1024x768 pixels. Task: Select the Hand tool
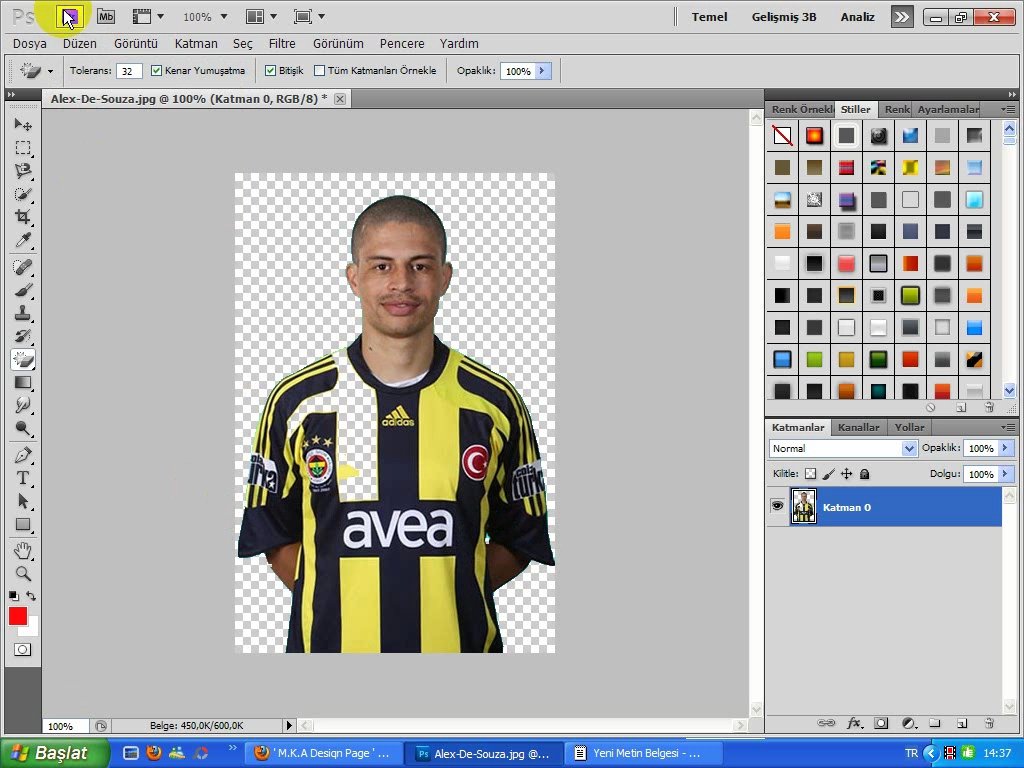(x=23, y=551)
